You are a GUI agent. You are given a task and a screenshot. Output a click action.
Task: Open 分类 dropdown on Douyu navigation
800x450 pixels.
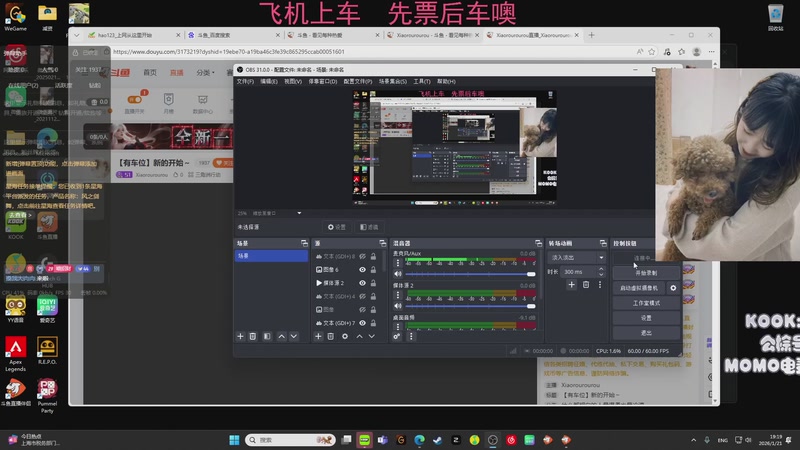[x=206, y=72]
